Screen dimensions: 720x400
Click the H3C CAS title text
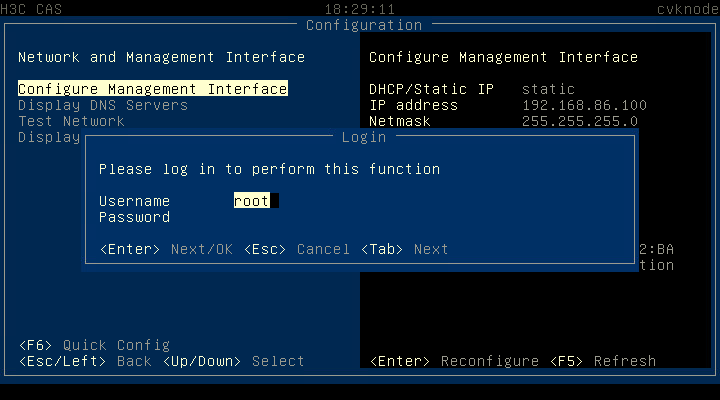pyautogui.click(x=31, y=7)
